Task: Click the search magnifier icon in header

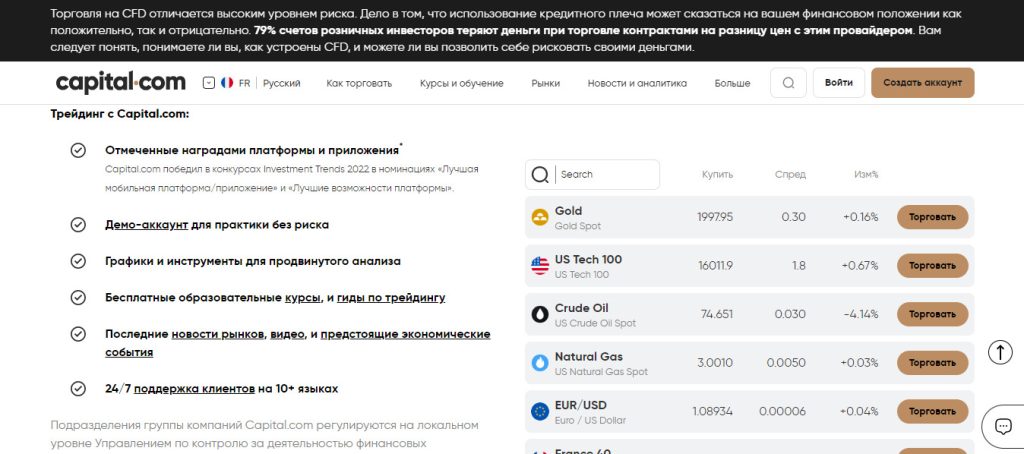Action: click(788, 83)
